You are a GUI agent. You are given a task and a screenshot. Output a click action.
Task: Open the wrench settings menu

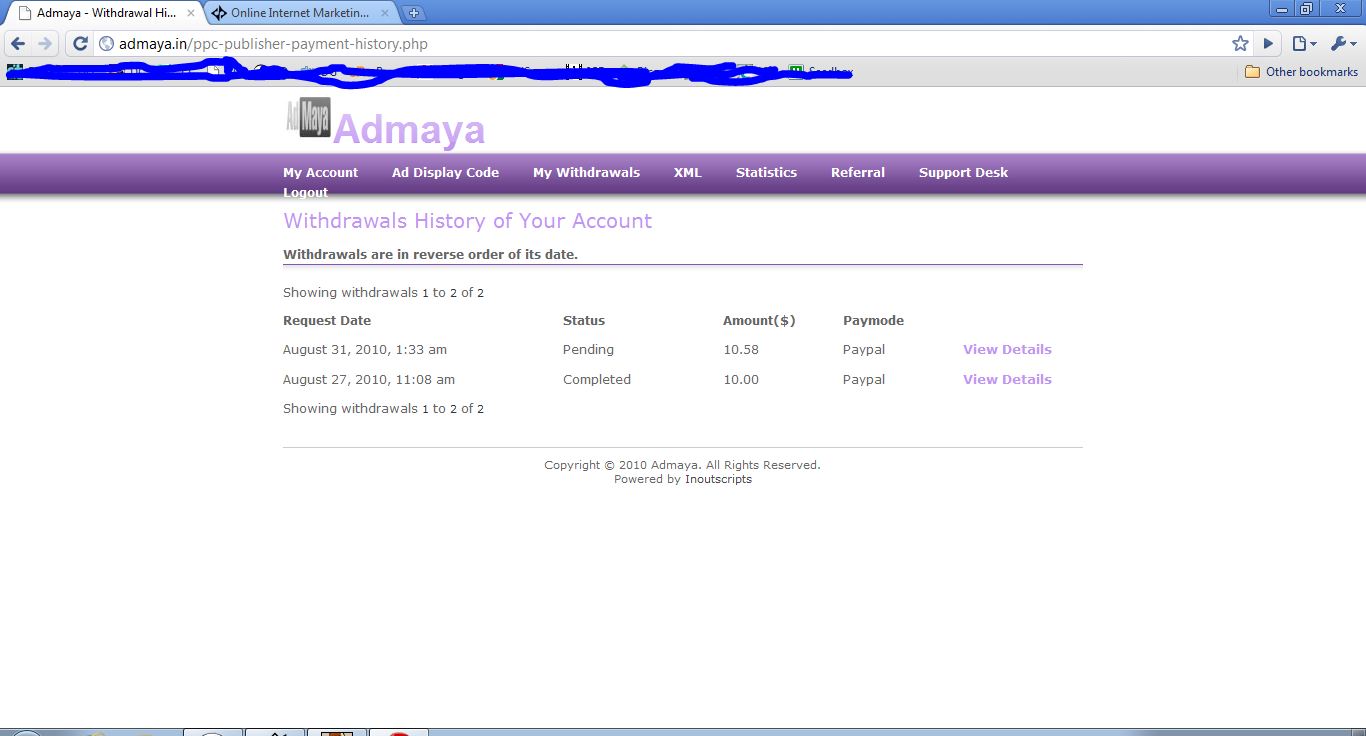(x=1343, y=43)
